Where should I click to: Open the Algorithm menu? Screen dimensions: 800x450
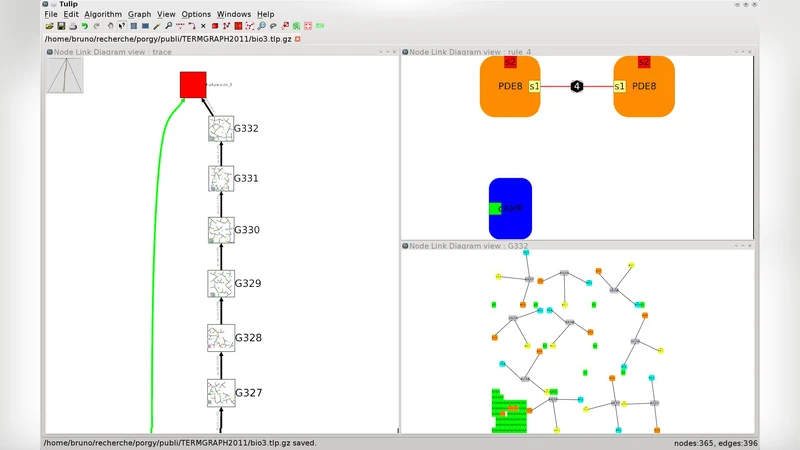click(103, 15)
